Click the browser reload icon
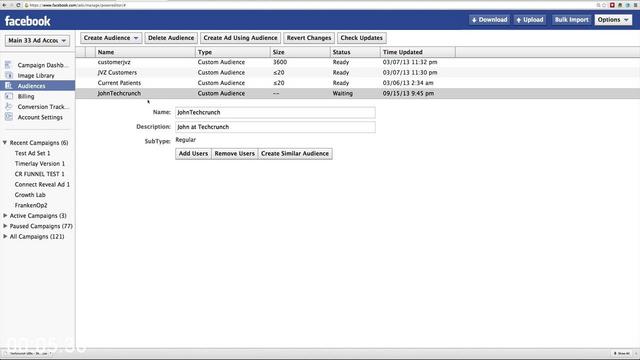 click(18, 5)
